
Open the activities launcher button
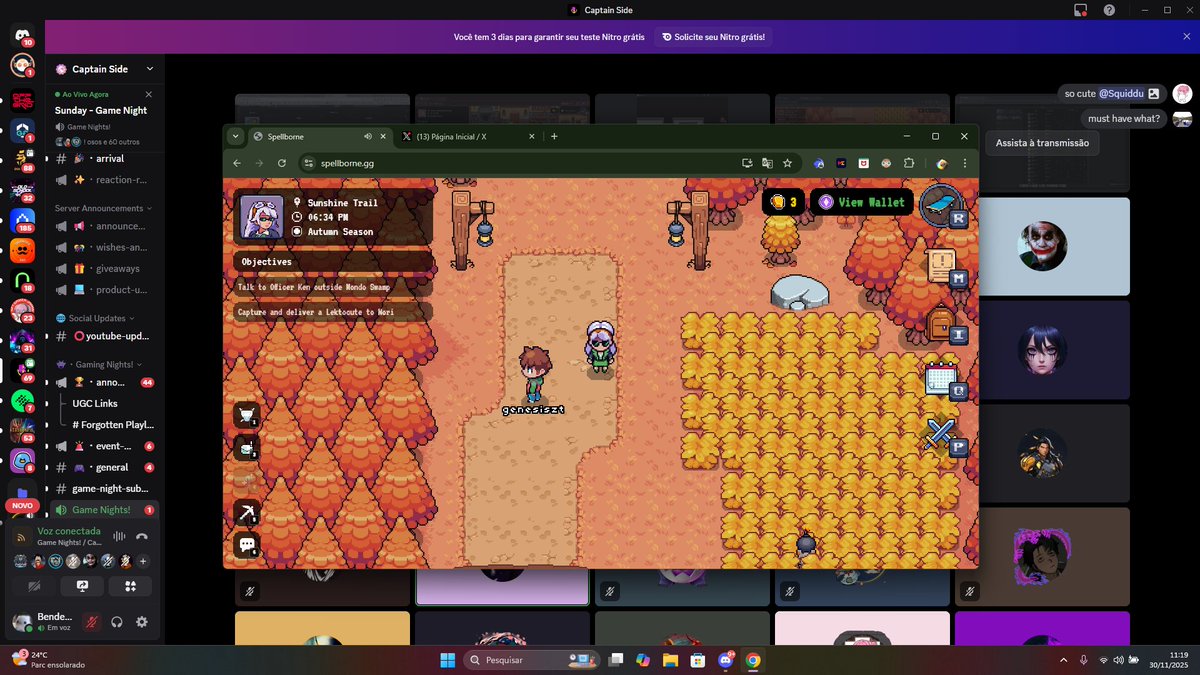(130, 586)
